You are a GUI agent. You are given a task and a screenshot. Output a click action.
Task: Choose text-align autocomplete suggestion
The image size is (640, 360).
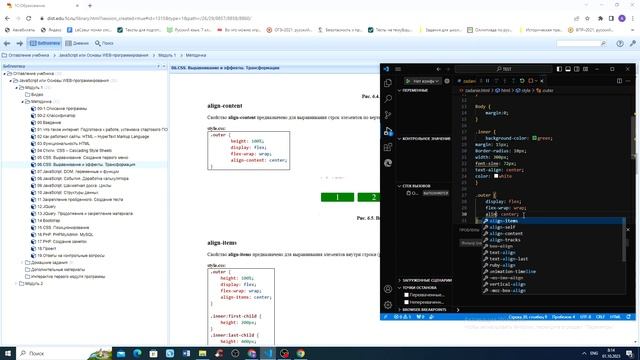point(553,253)
